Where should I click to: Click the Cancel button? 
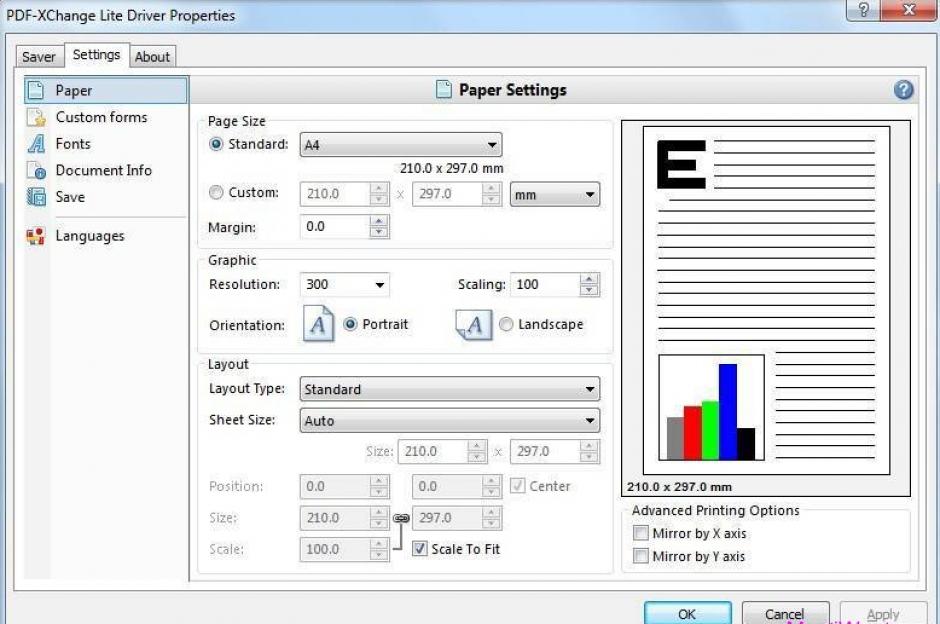784,613
